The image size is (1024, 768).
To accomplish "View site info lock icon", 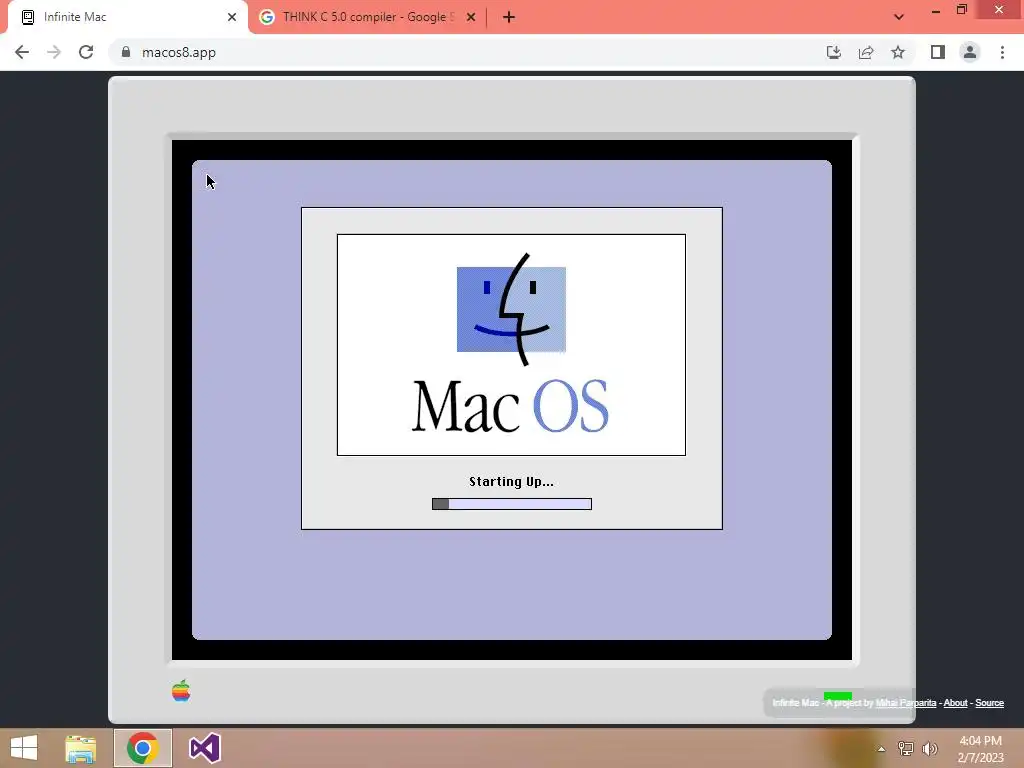I will tap(126, 52).
